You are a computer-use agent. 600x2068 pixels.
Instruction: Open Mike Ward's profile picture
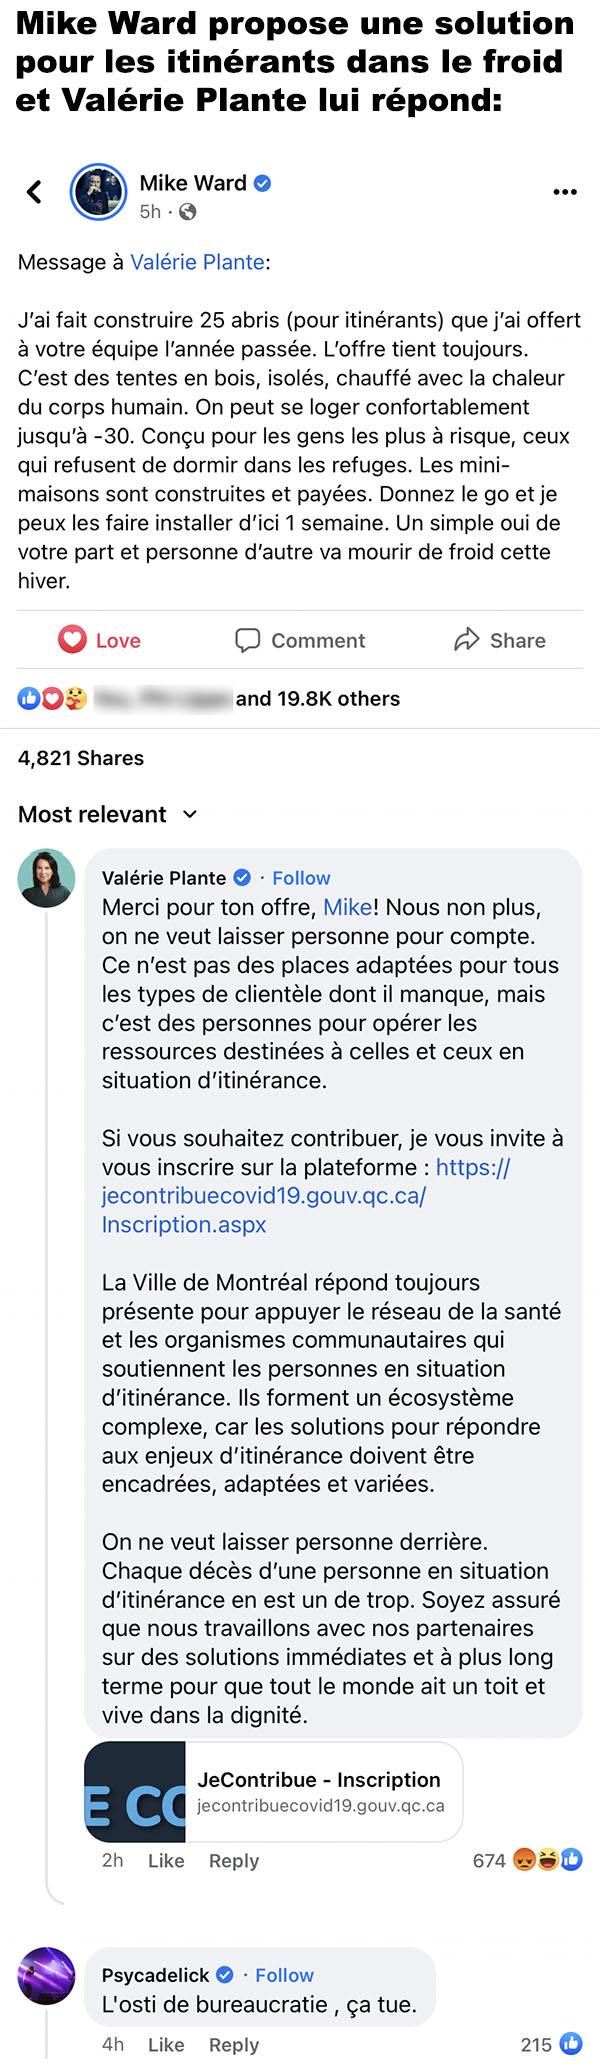coord(98,191)
